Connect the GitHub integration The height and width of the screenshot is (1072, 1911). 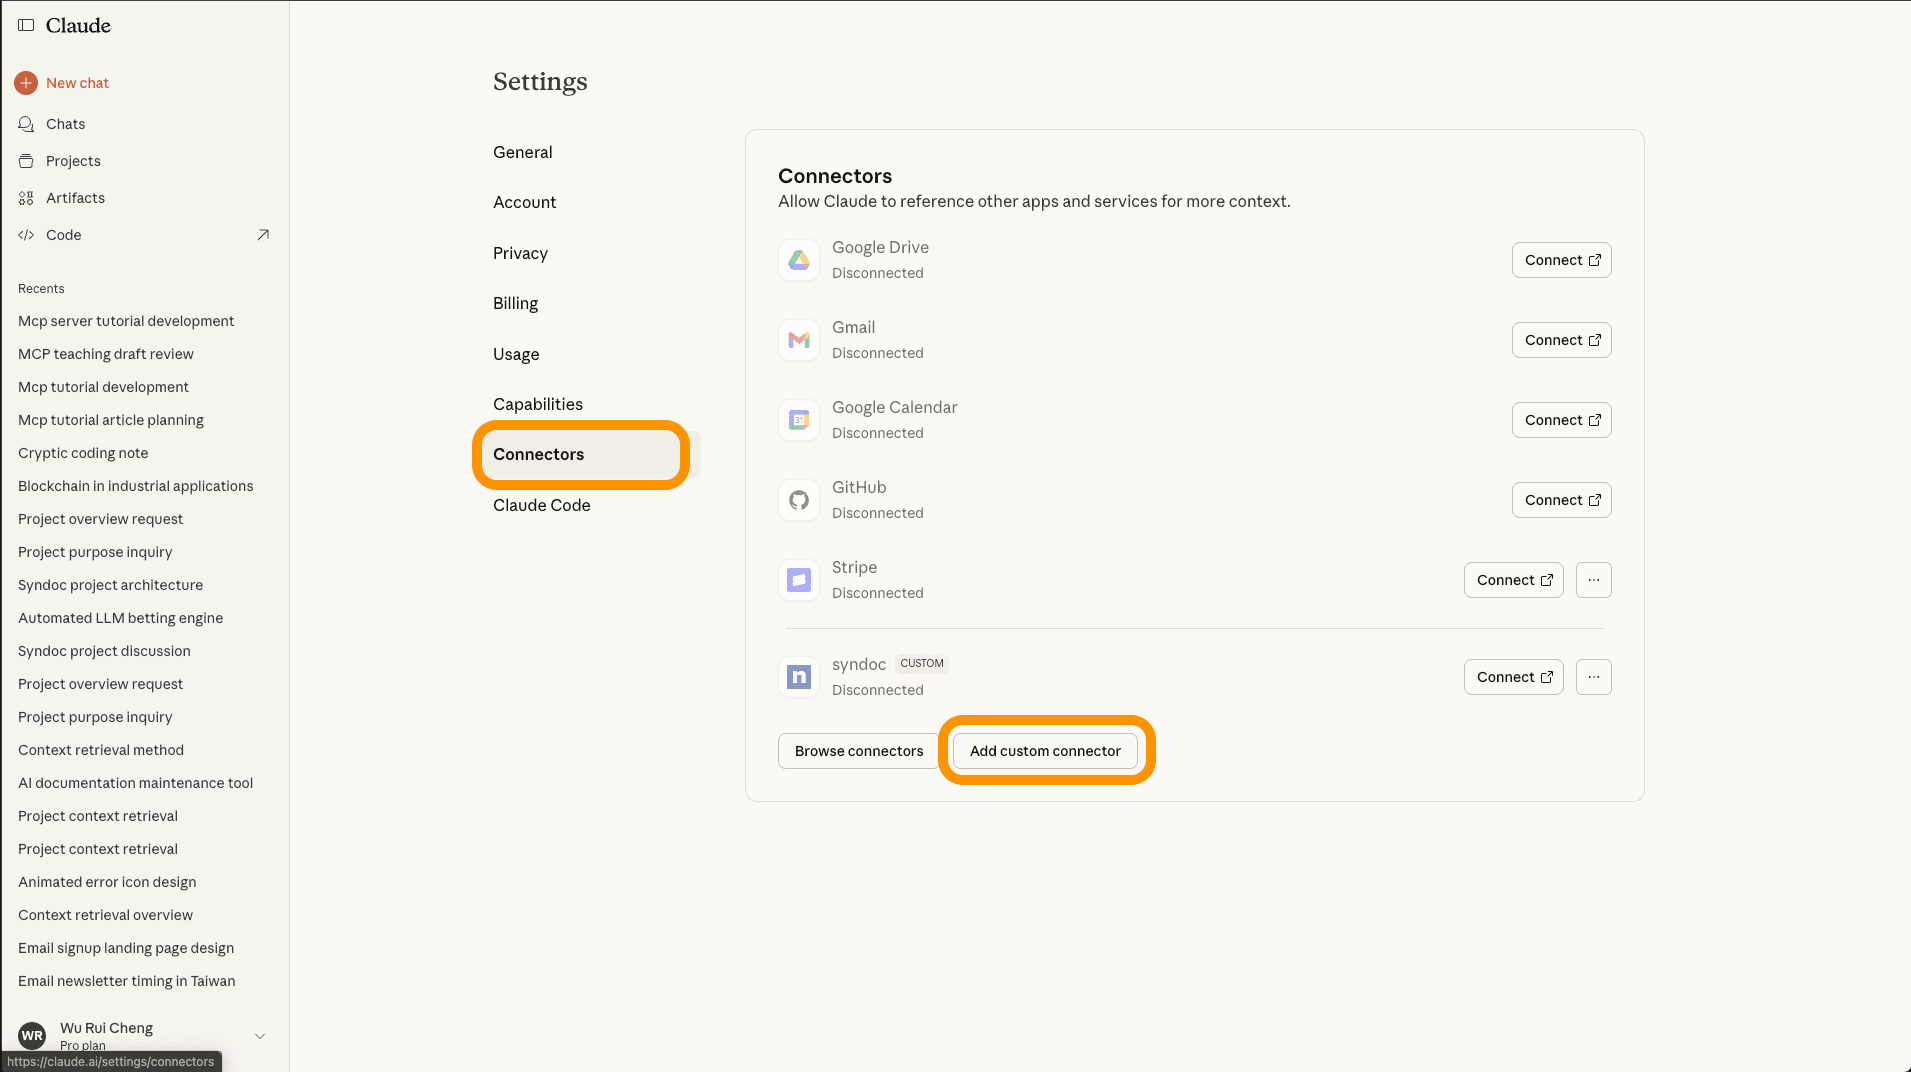[x=1561, y=499]
